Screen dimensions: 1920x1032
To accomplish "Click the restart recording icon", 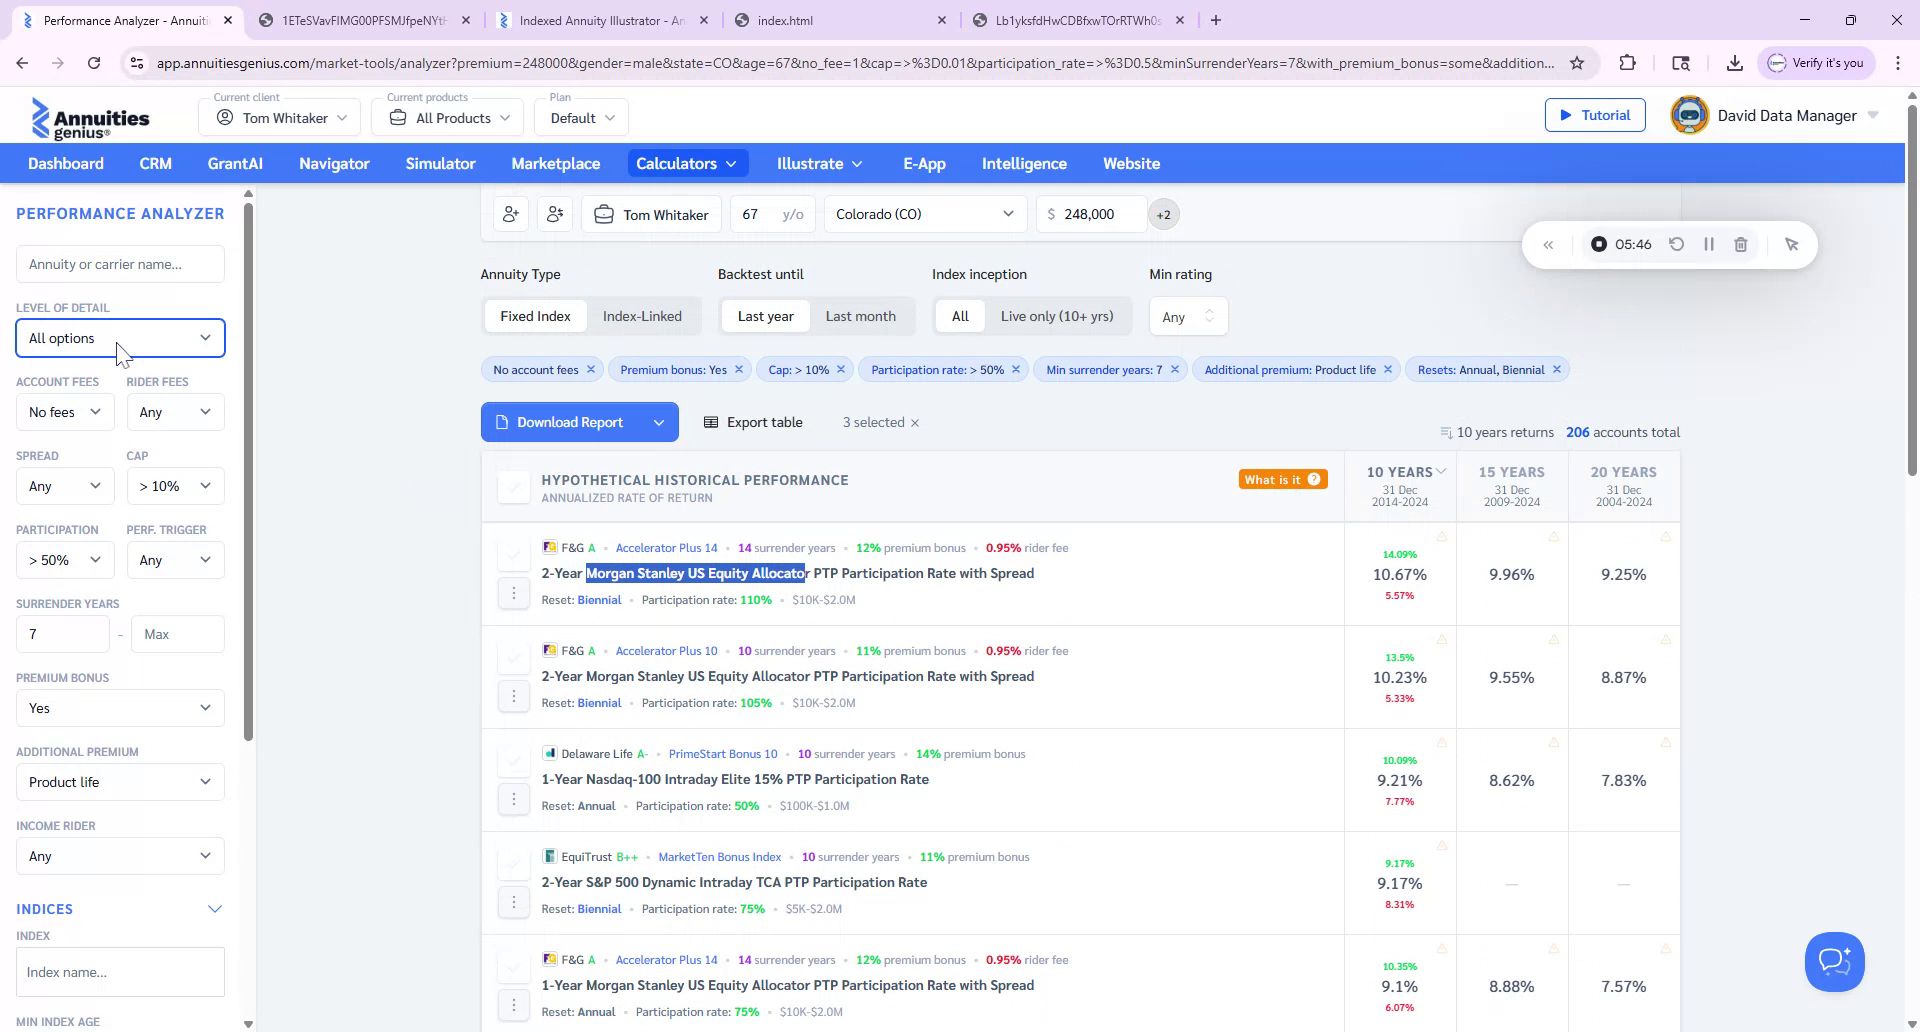I will (1677, 244).
